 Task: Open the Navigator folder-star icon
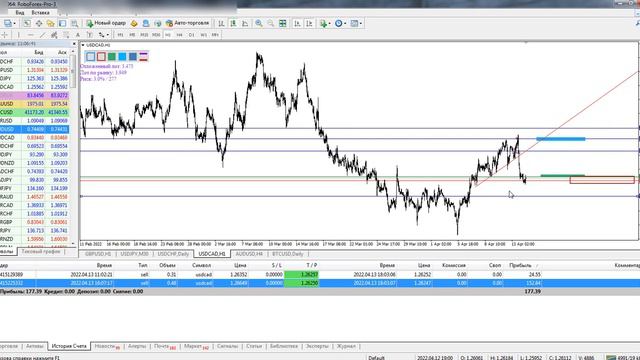click(x=51, y=23)
